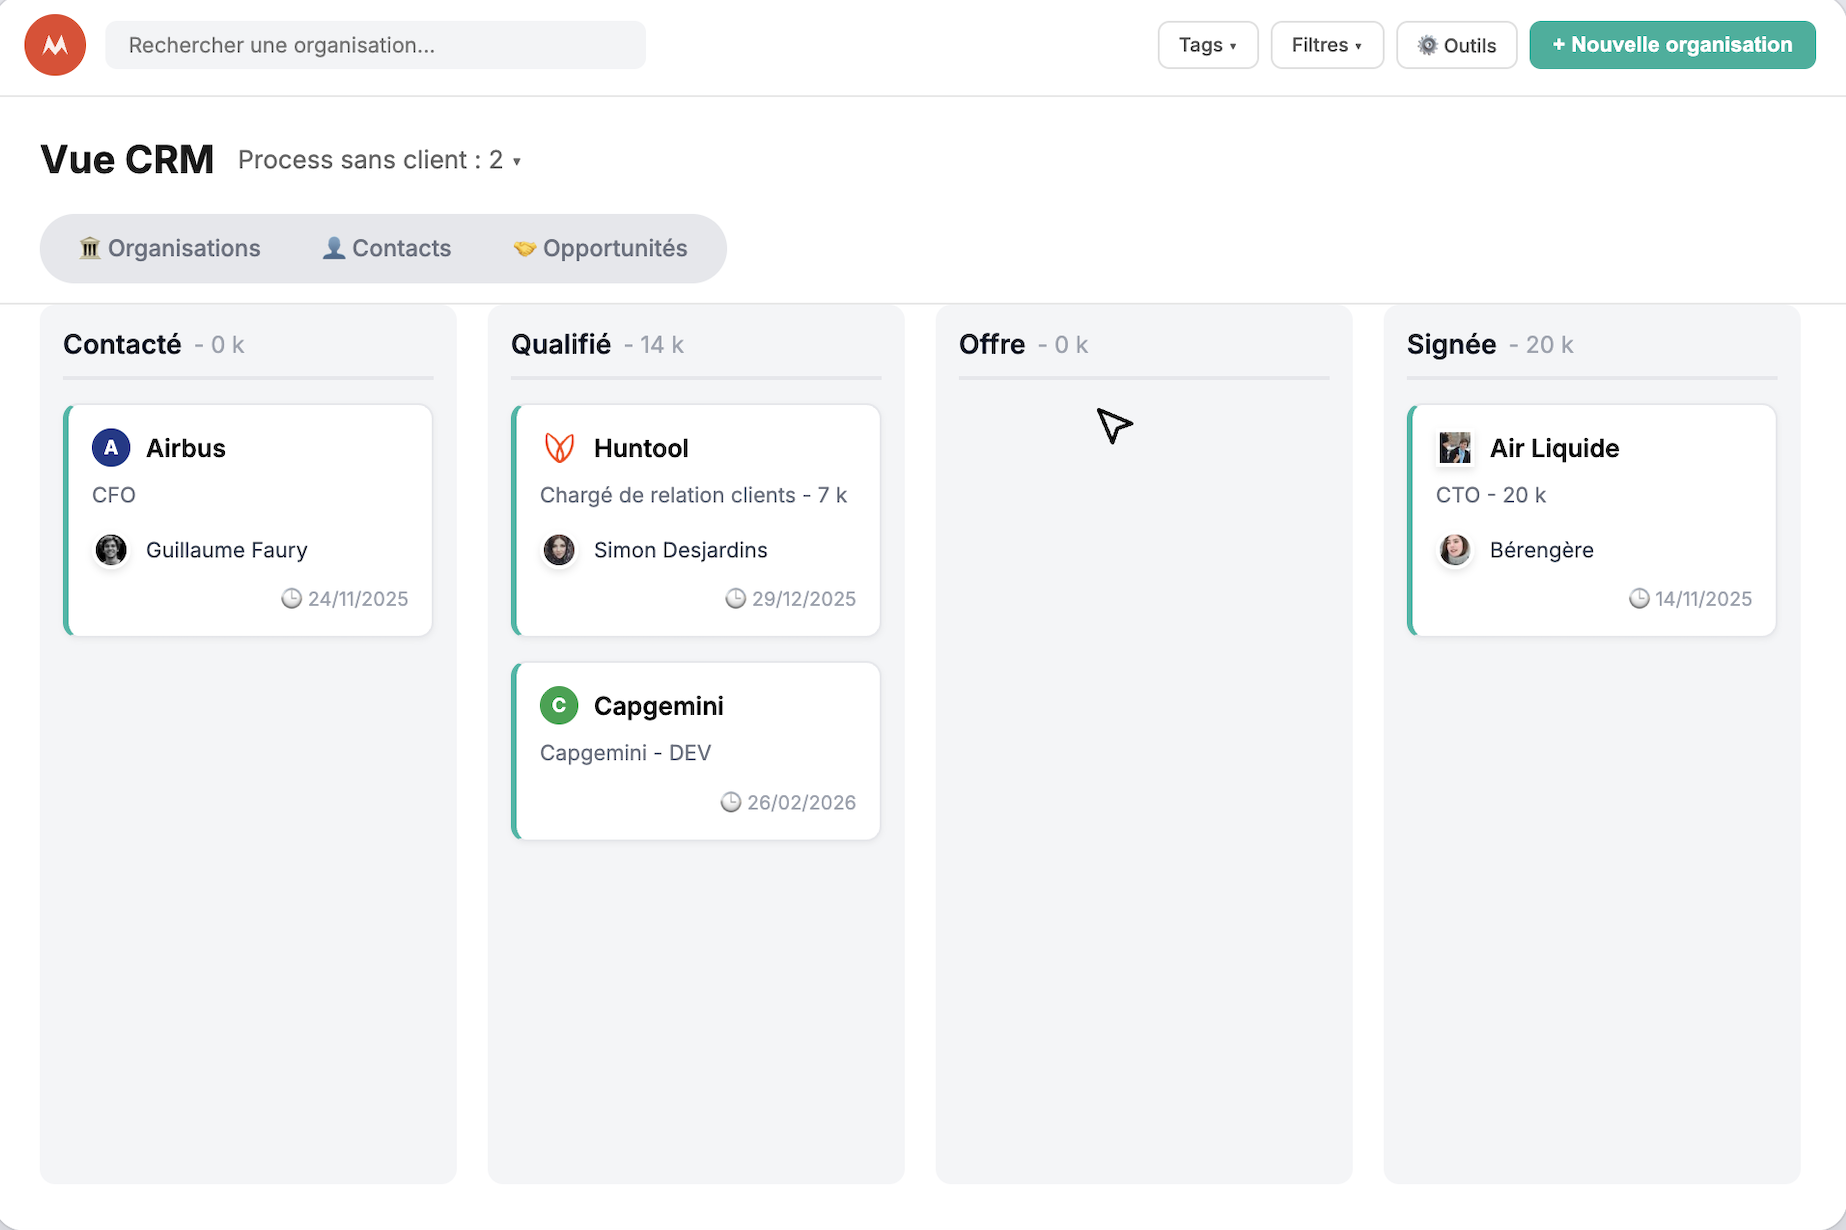This screenshot has height=1230, width=1846.
Task: Open the Air Liquide company logo
Action: (x=1456, y=448)
